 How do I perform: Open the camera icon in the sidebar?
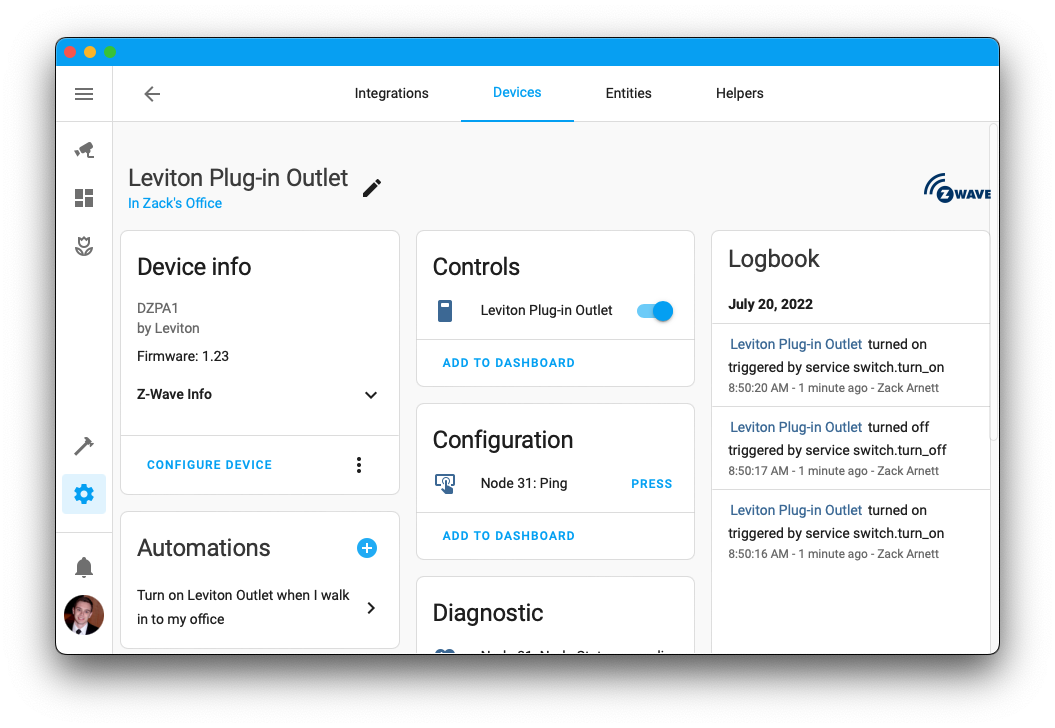[84, 149]
